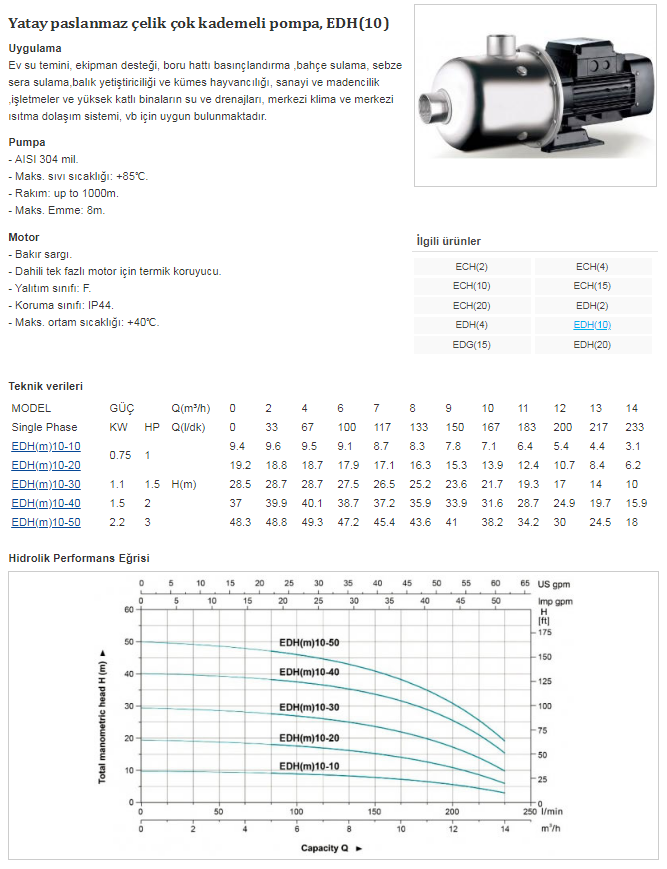Image resolution: width=667 pixels, height=869 pixels.
Task: Click the Motor section heading
Action: point(24,237)
